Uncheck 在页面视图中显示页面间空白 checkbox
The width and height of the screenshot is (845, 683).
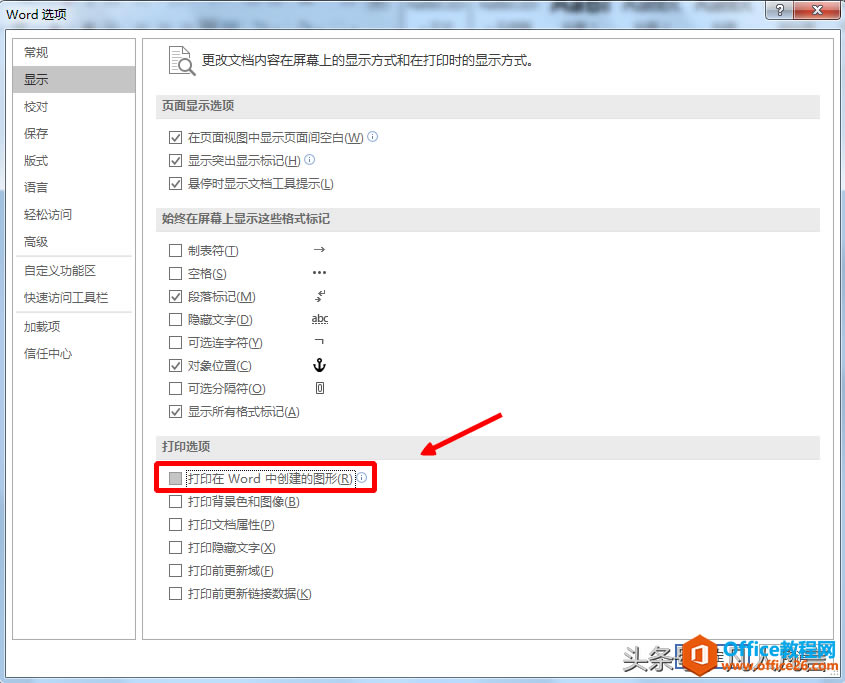(x=175, y=137)
